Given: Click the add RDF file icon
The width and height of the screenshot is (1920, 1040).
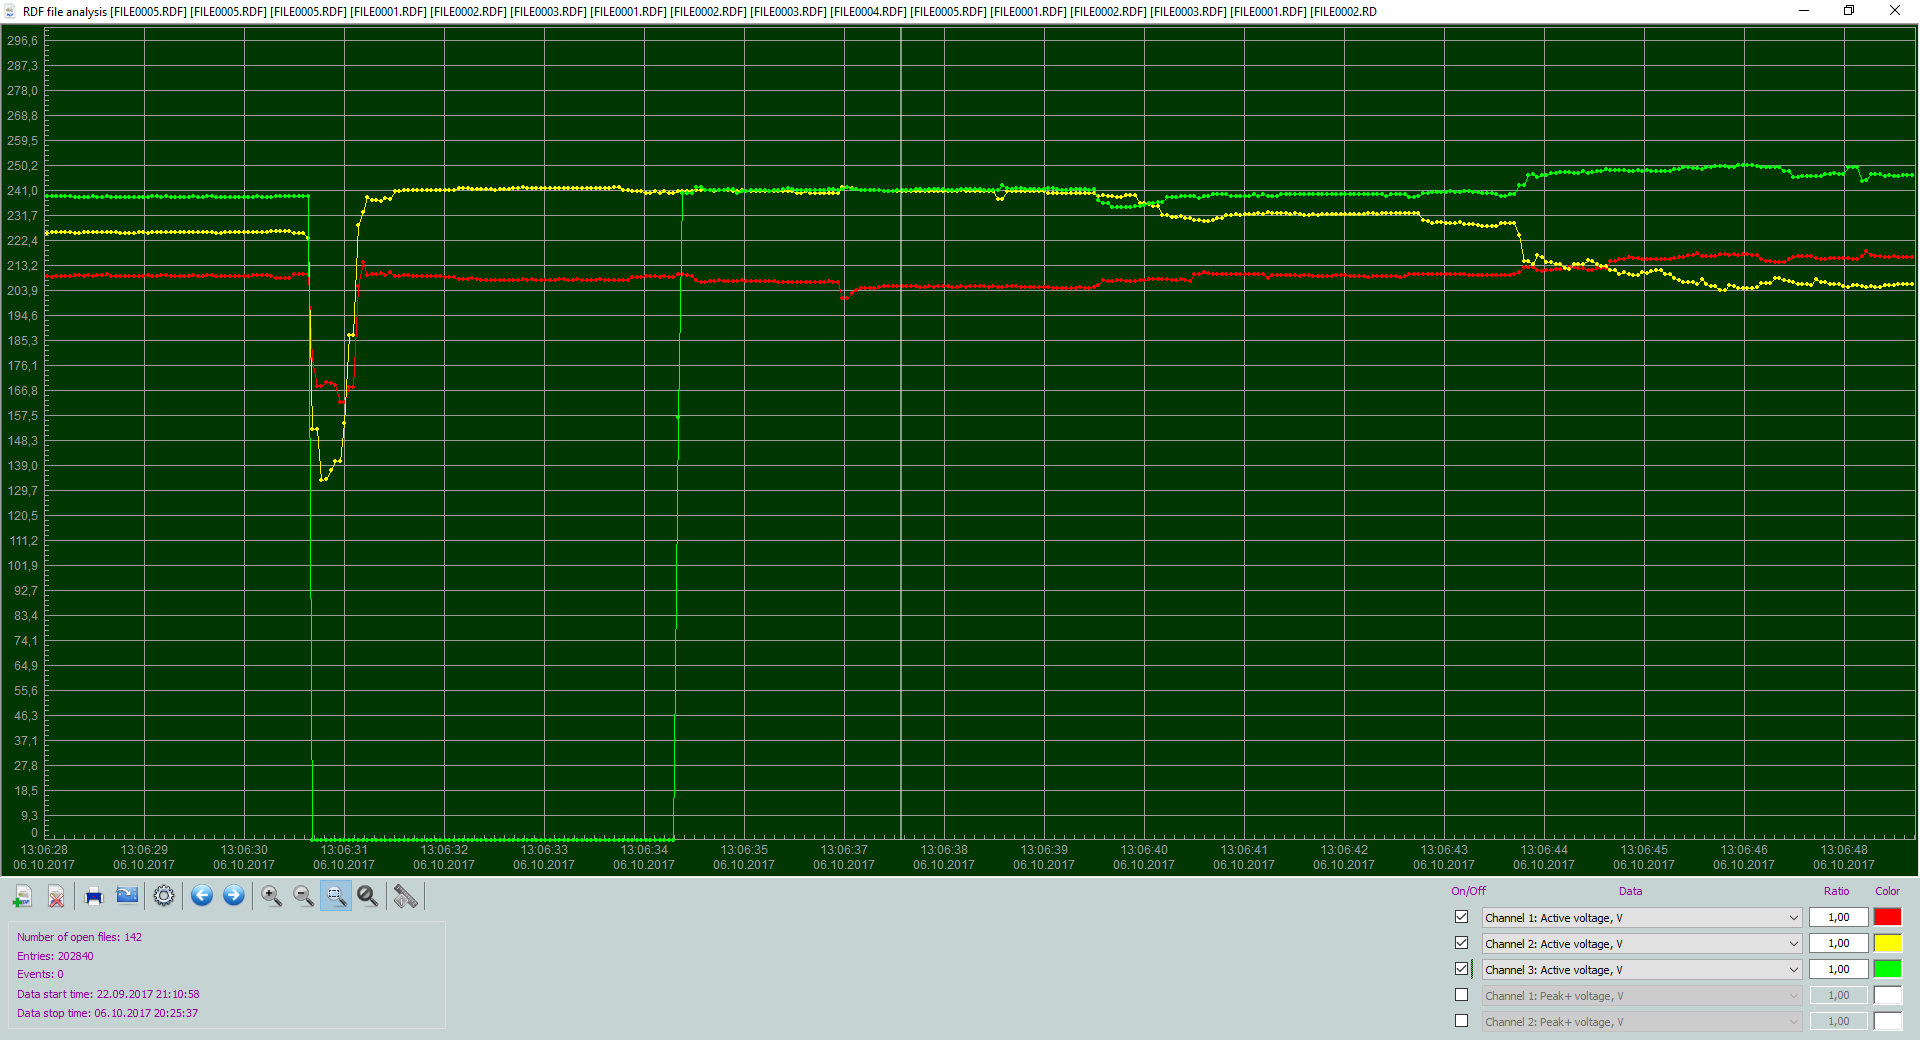Looking at the screenshot, I should pyautogui.click(x=22, y=896).
